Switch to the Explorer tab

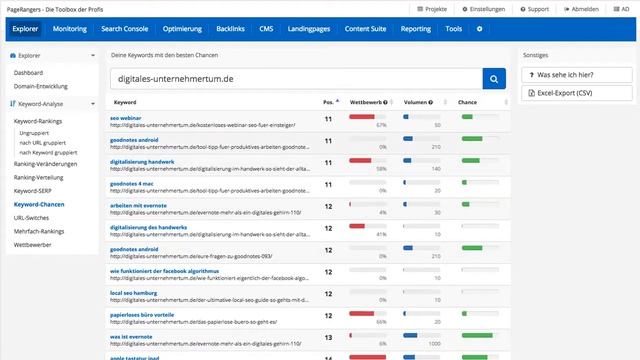coord(25,29)
